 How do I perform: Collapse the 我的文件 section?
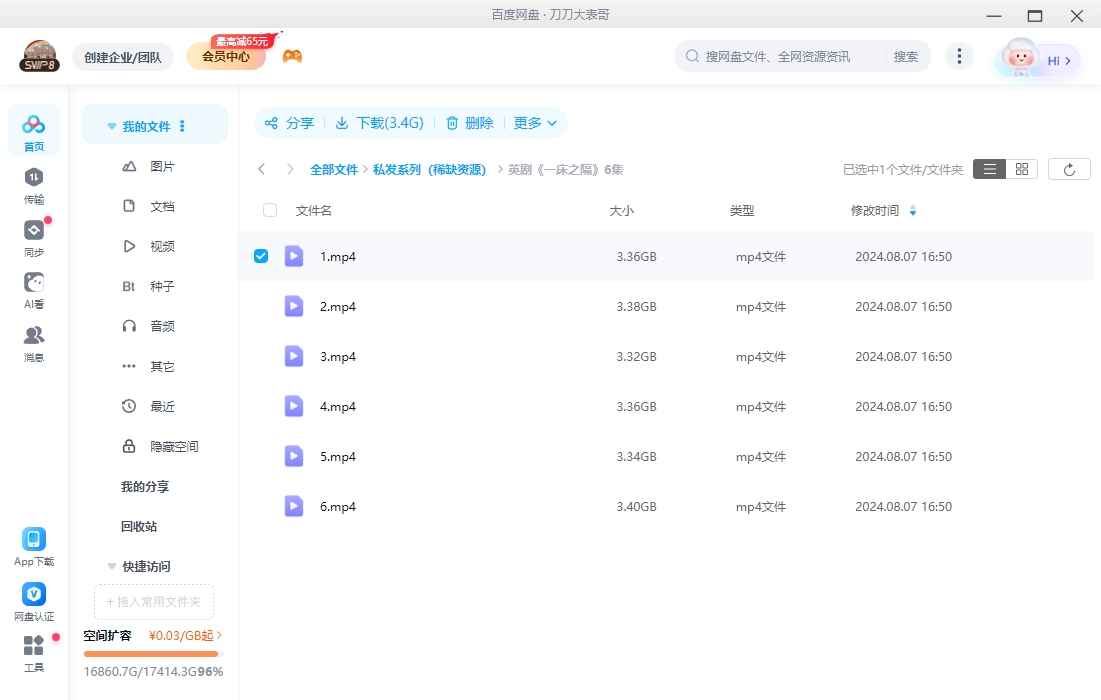pyautogui.click(x=111, y=124)
